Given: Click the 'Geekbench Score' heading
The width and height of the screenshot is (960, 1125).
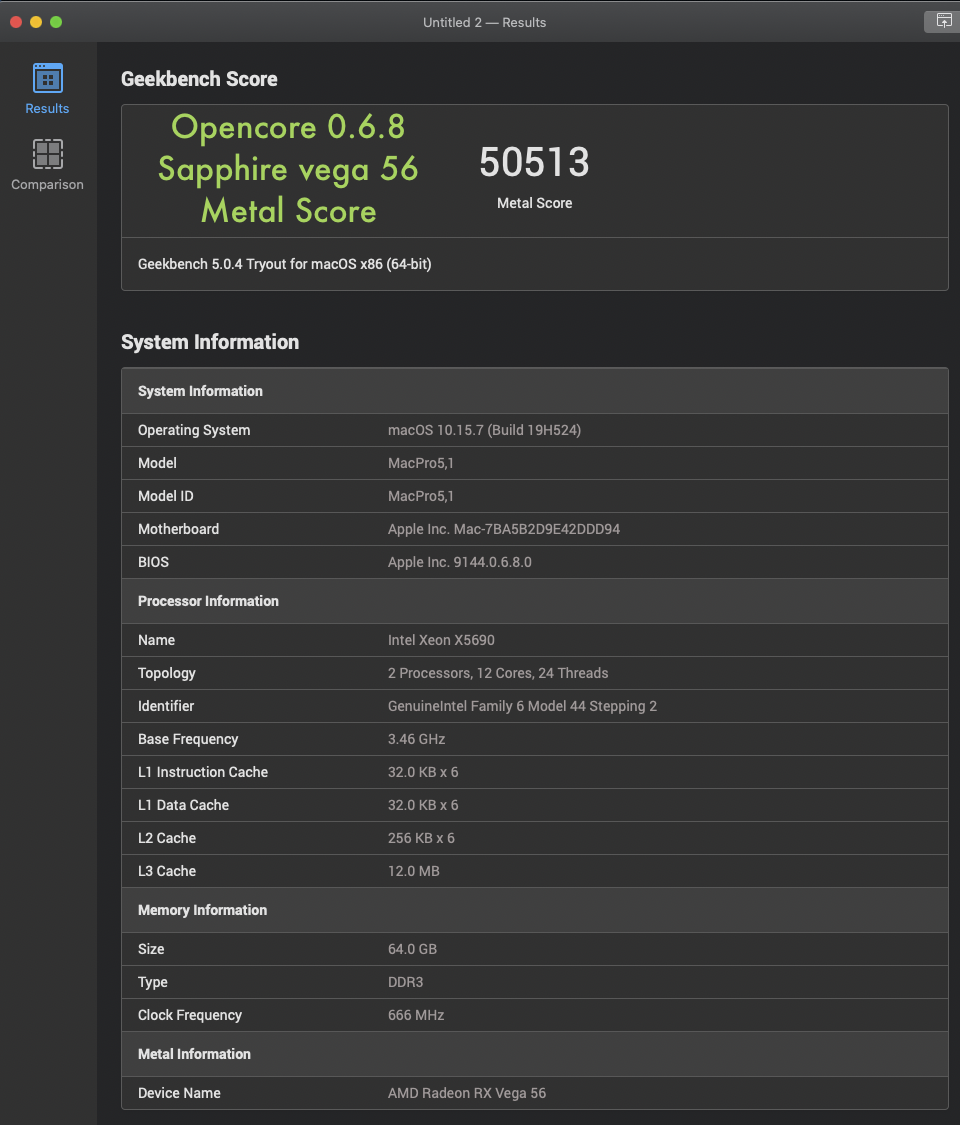Looking at the screenshot, I should pyautogui.click(x=199, y=79).
